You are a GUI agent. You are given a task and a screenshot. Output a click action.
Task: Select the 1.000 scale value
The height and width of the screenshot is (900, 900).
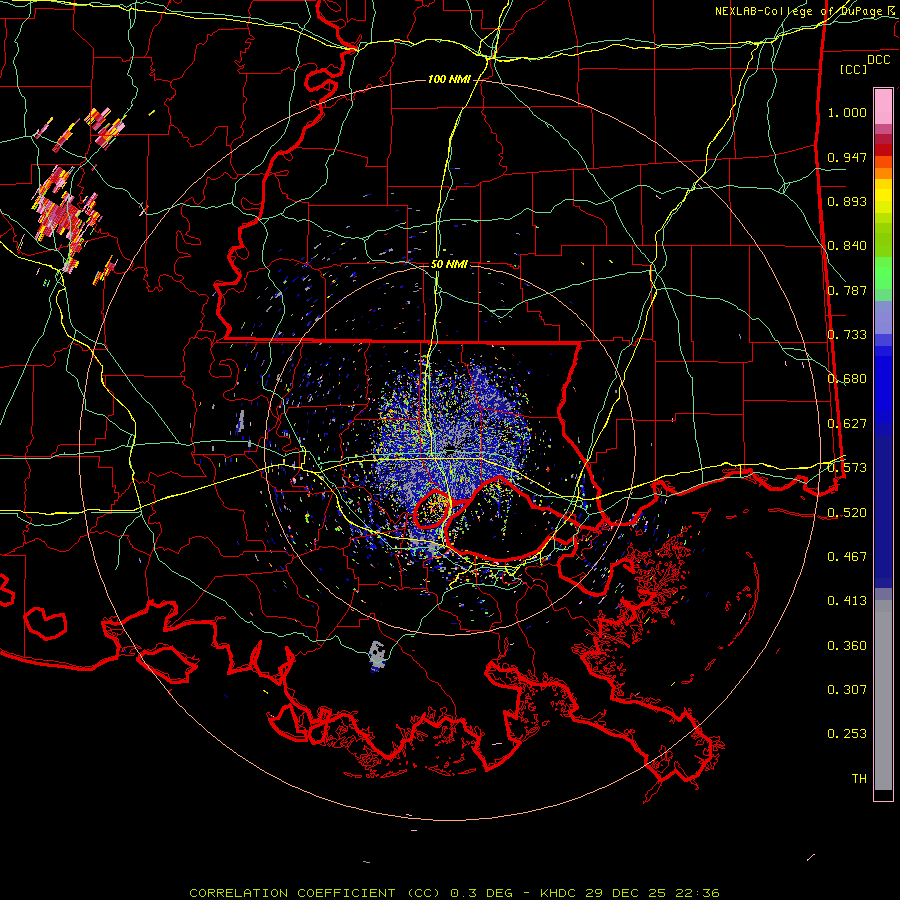pyautogui.click(x=847, y=112)
